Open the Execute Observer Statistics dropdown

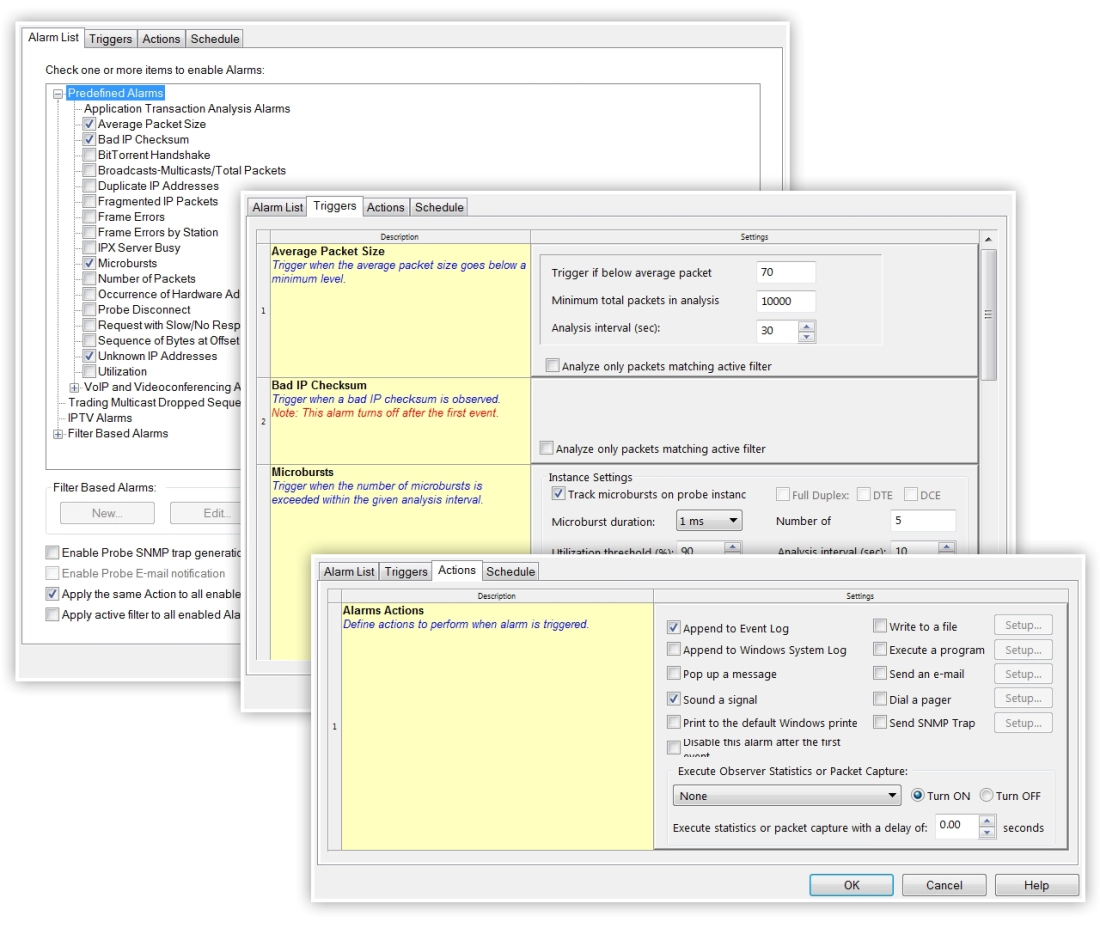pyautogui.click(x=787, y=796)
